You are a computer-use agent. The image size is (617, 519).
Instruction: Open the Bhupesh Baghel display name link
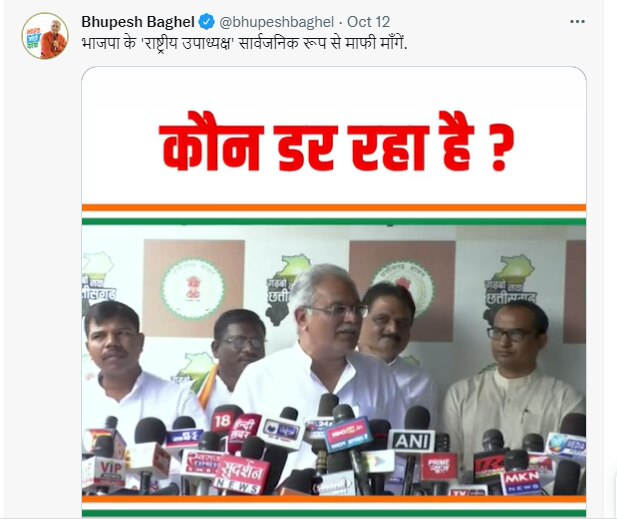(x=138, y=22)
